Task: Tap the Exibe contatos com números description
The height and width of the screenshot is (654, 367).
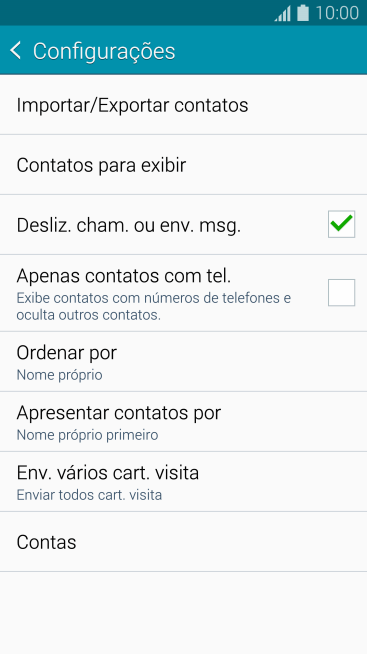Action: (x=153, y=307)
